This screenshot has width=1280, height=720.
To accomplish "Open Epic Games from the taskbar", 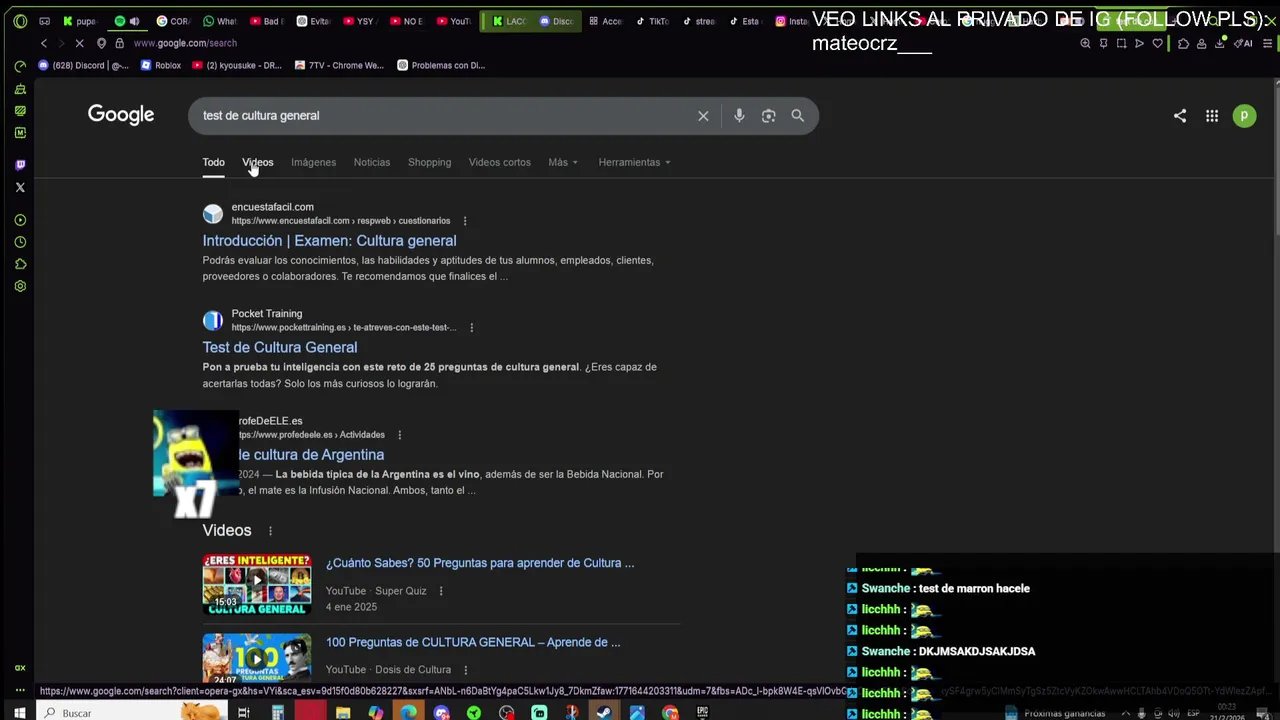I will 702,713.
